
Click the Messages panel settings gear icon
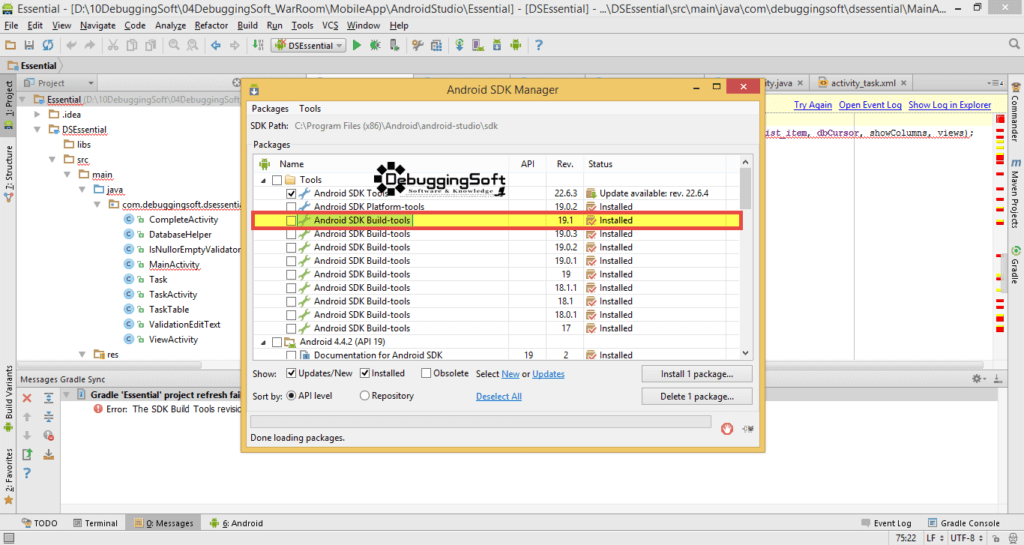[977, 379]
